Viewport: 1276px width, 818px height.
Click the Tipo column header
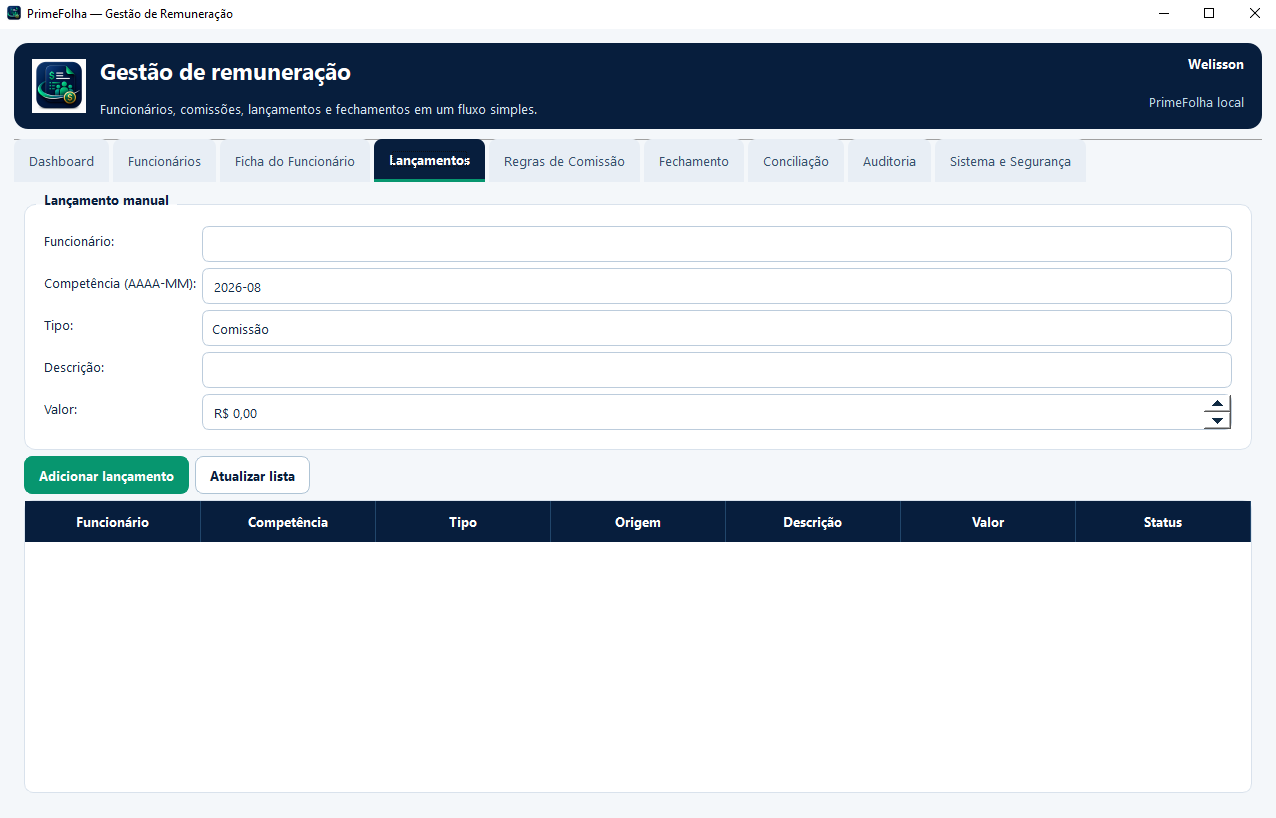[x=463, y=522]
